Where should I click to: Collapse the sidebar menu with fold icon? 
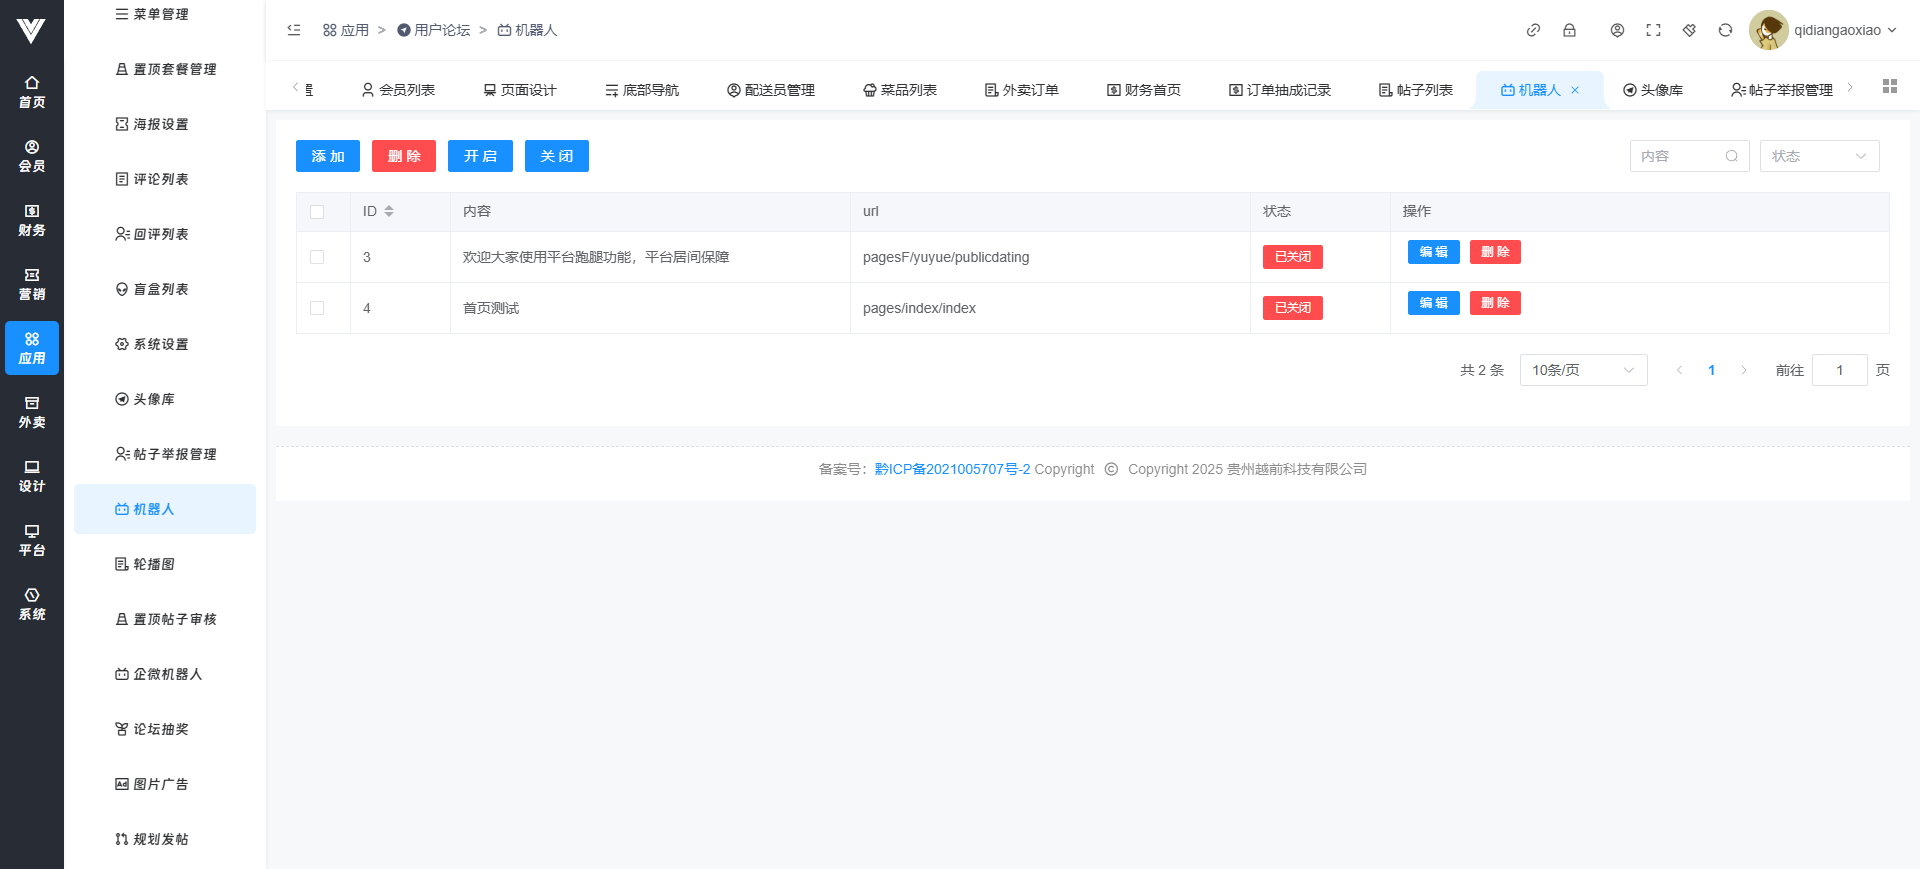pyautogui.click(x=294, y=30)
